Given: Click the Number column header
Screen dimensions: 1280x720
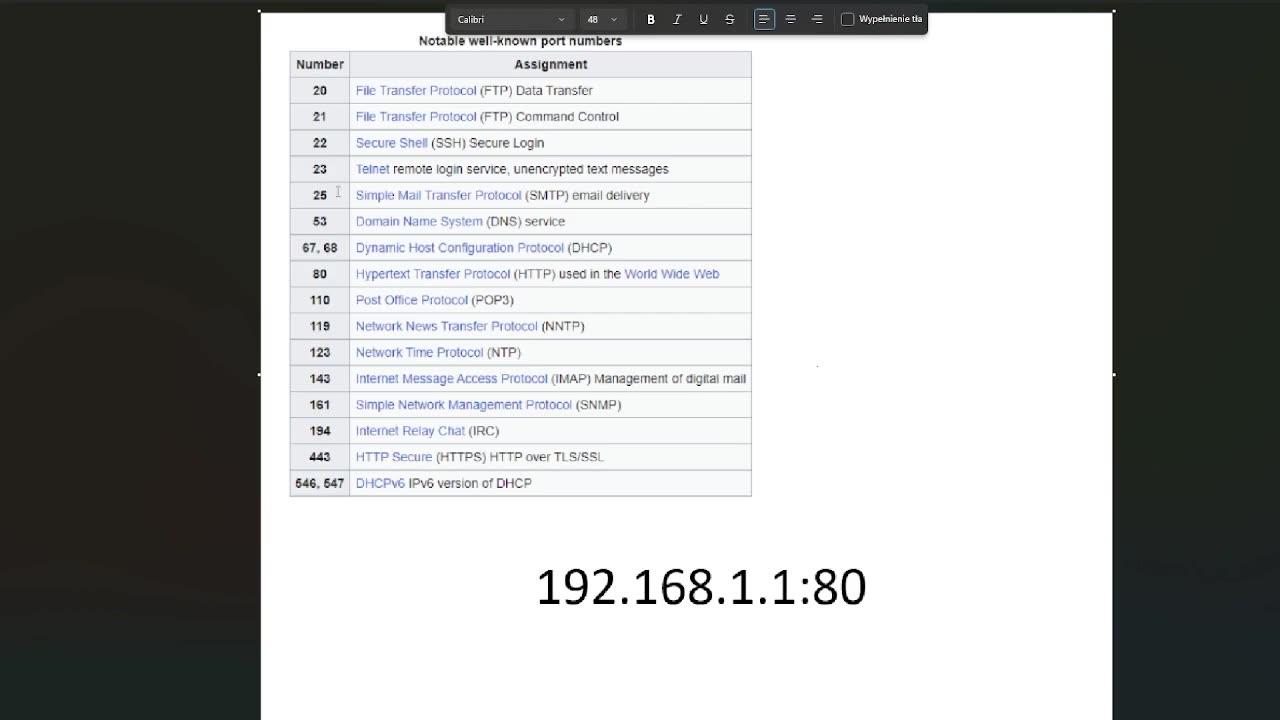Looking at the screenshot, I should pos(320,64).
